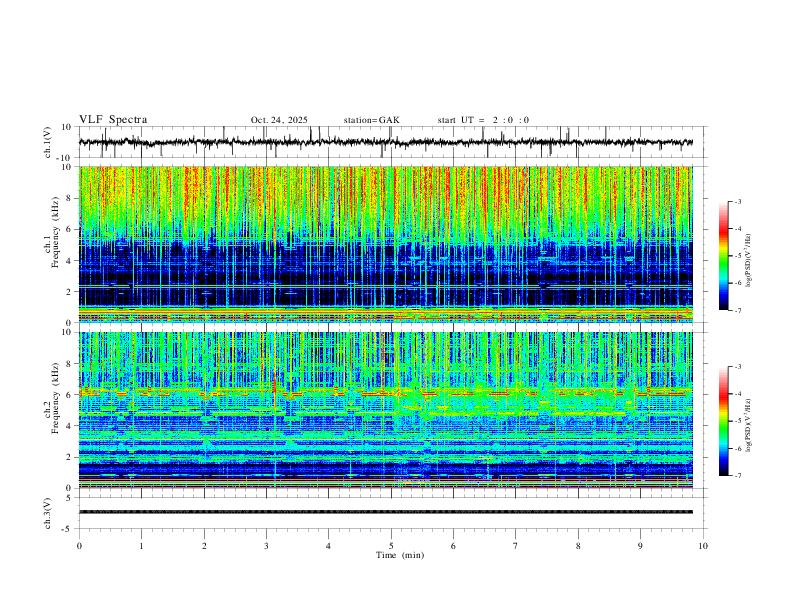The height and width of the screenshot is (612, 792).
Task: Click the time axis tick label "9"
Action: (640, 546)
